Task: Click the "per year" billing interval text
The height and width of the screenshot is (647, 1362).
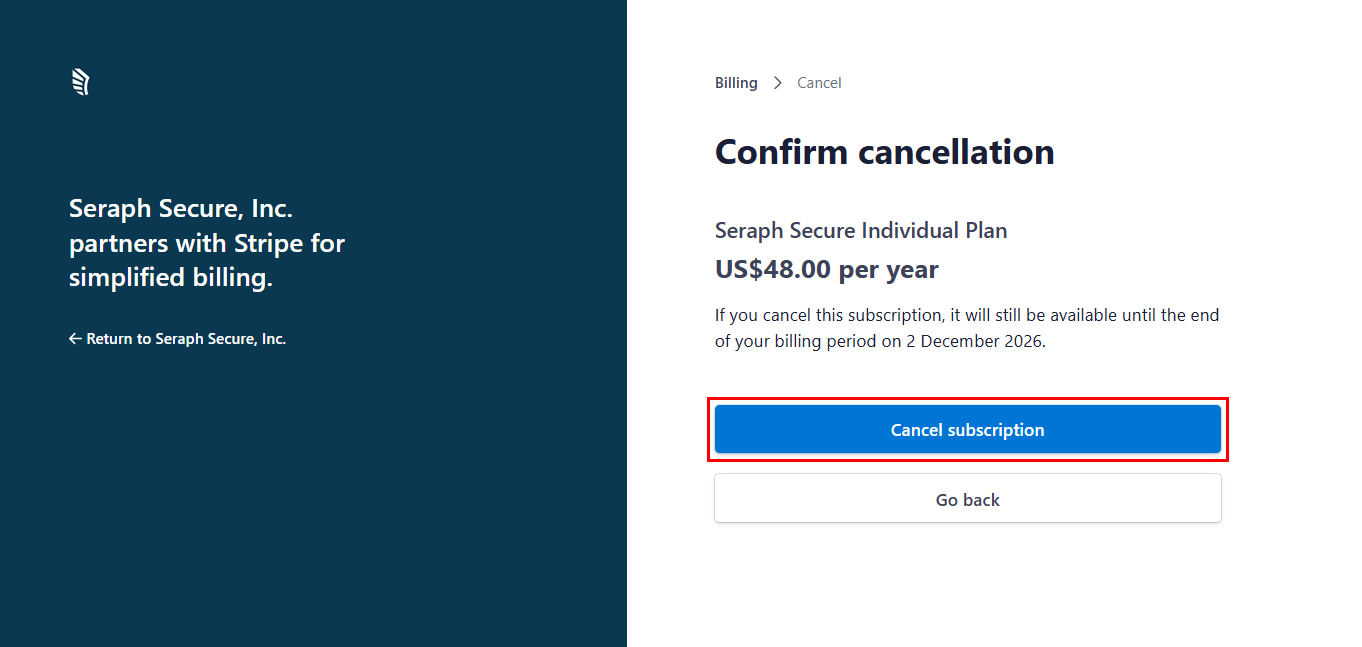Action: pos(888,270)
